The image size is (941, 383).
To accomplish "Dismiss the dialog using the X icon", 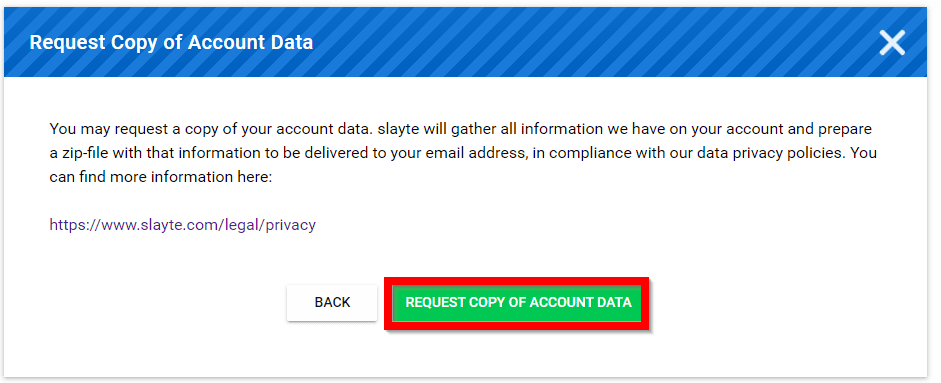I will click(x=892, y=43).
